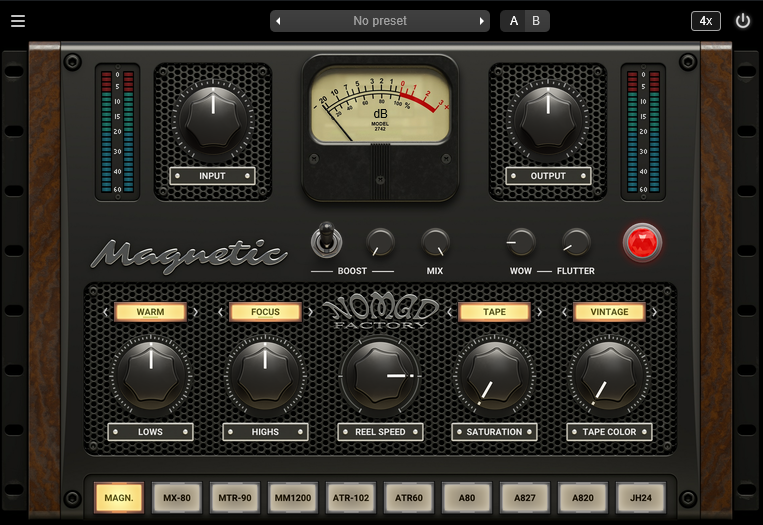Open the TAPE saturation mode selector
Image resolution: width=763 pixels, height=525 pixels.
(x=494, y=312)
